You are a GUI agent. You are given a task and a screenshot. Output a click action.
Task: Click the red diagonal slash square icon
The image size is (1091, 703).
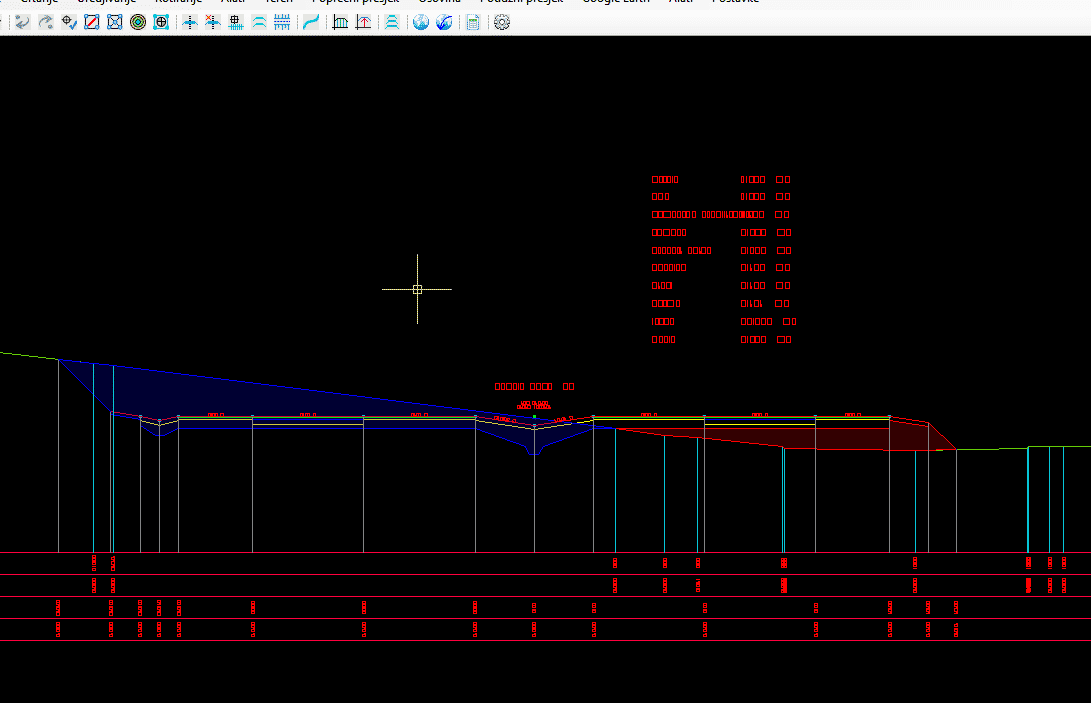(92, 22)
